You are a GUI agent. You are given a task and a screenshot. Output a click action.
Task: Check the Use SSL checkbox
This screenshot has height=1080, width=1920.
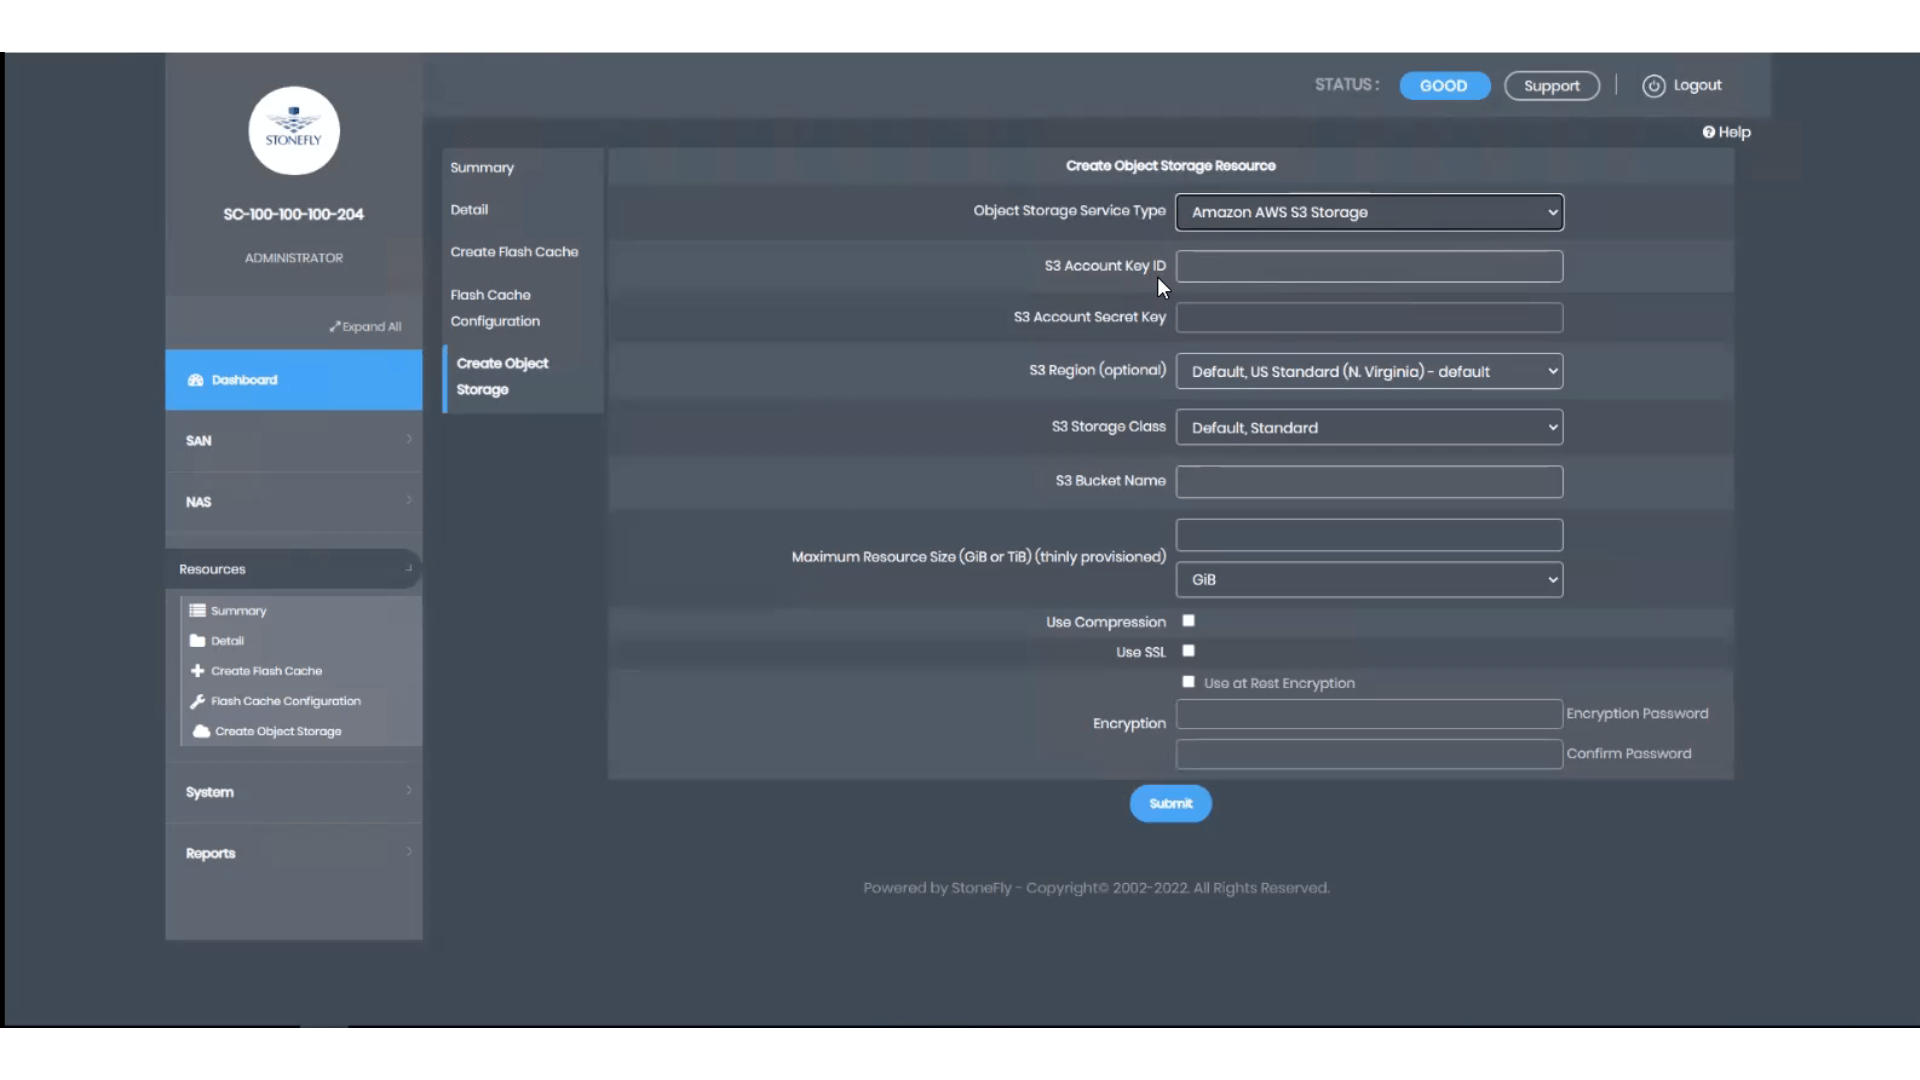coord(1188,650)
